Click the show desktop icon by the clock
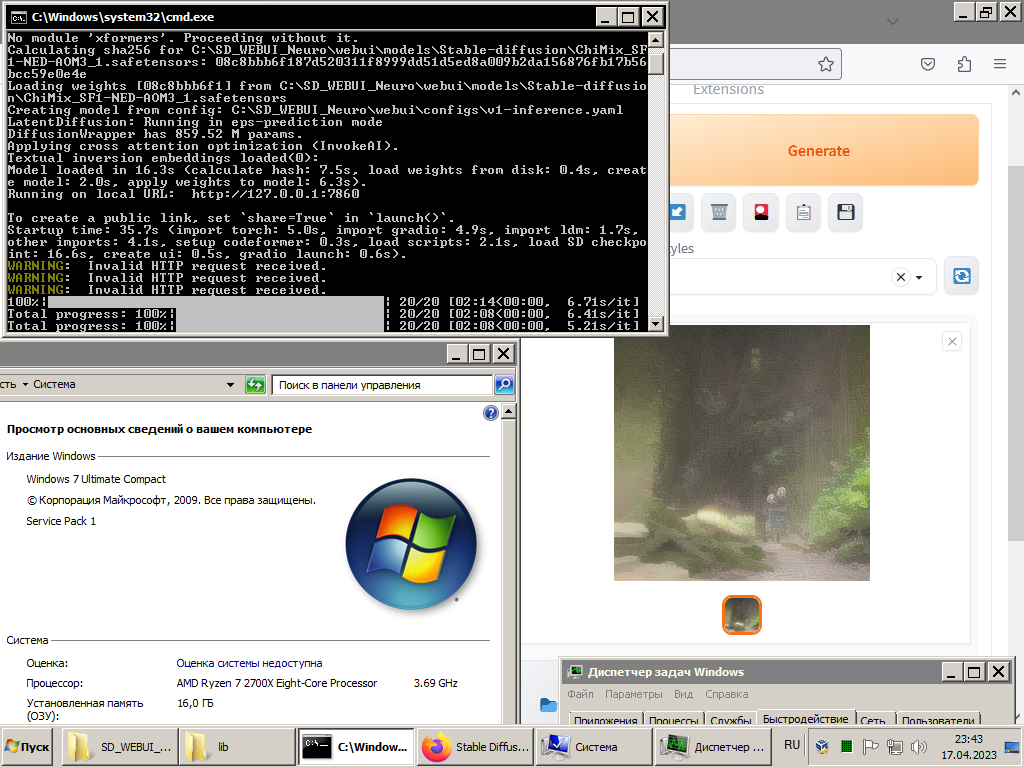Screen dimensions: 1024x768 coord(1013,747)
